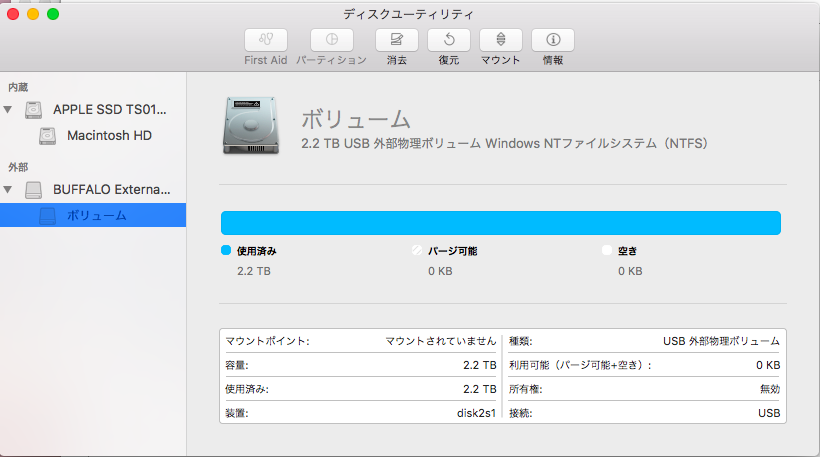Click the blue disk usage bar
Screen dimensions: 820x457
point(500,223)
